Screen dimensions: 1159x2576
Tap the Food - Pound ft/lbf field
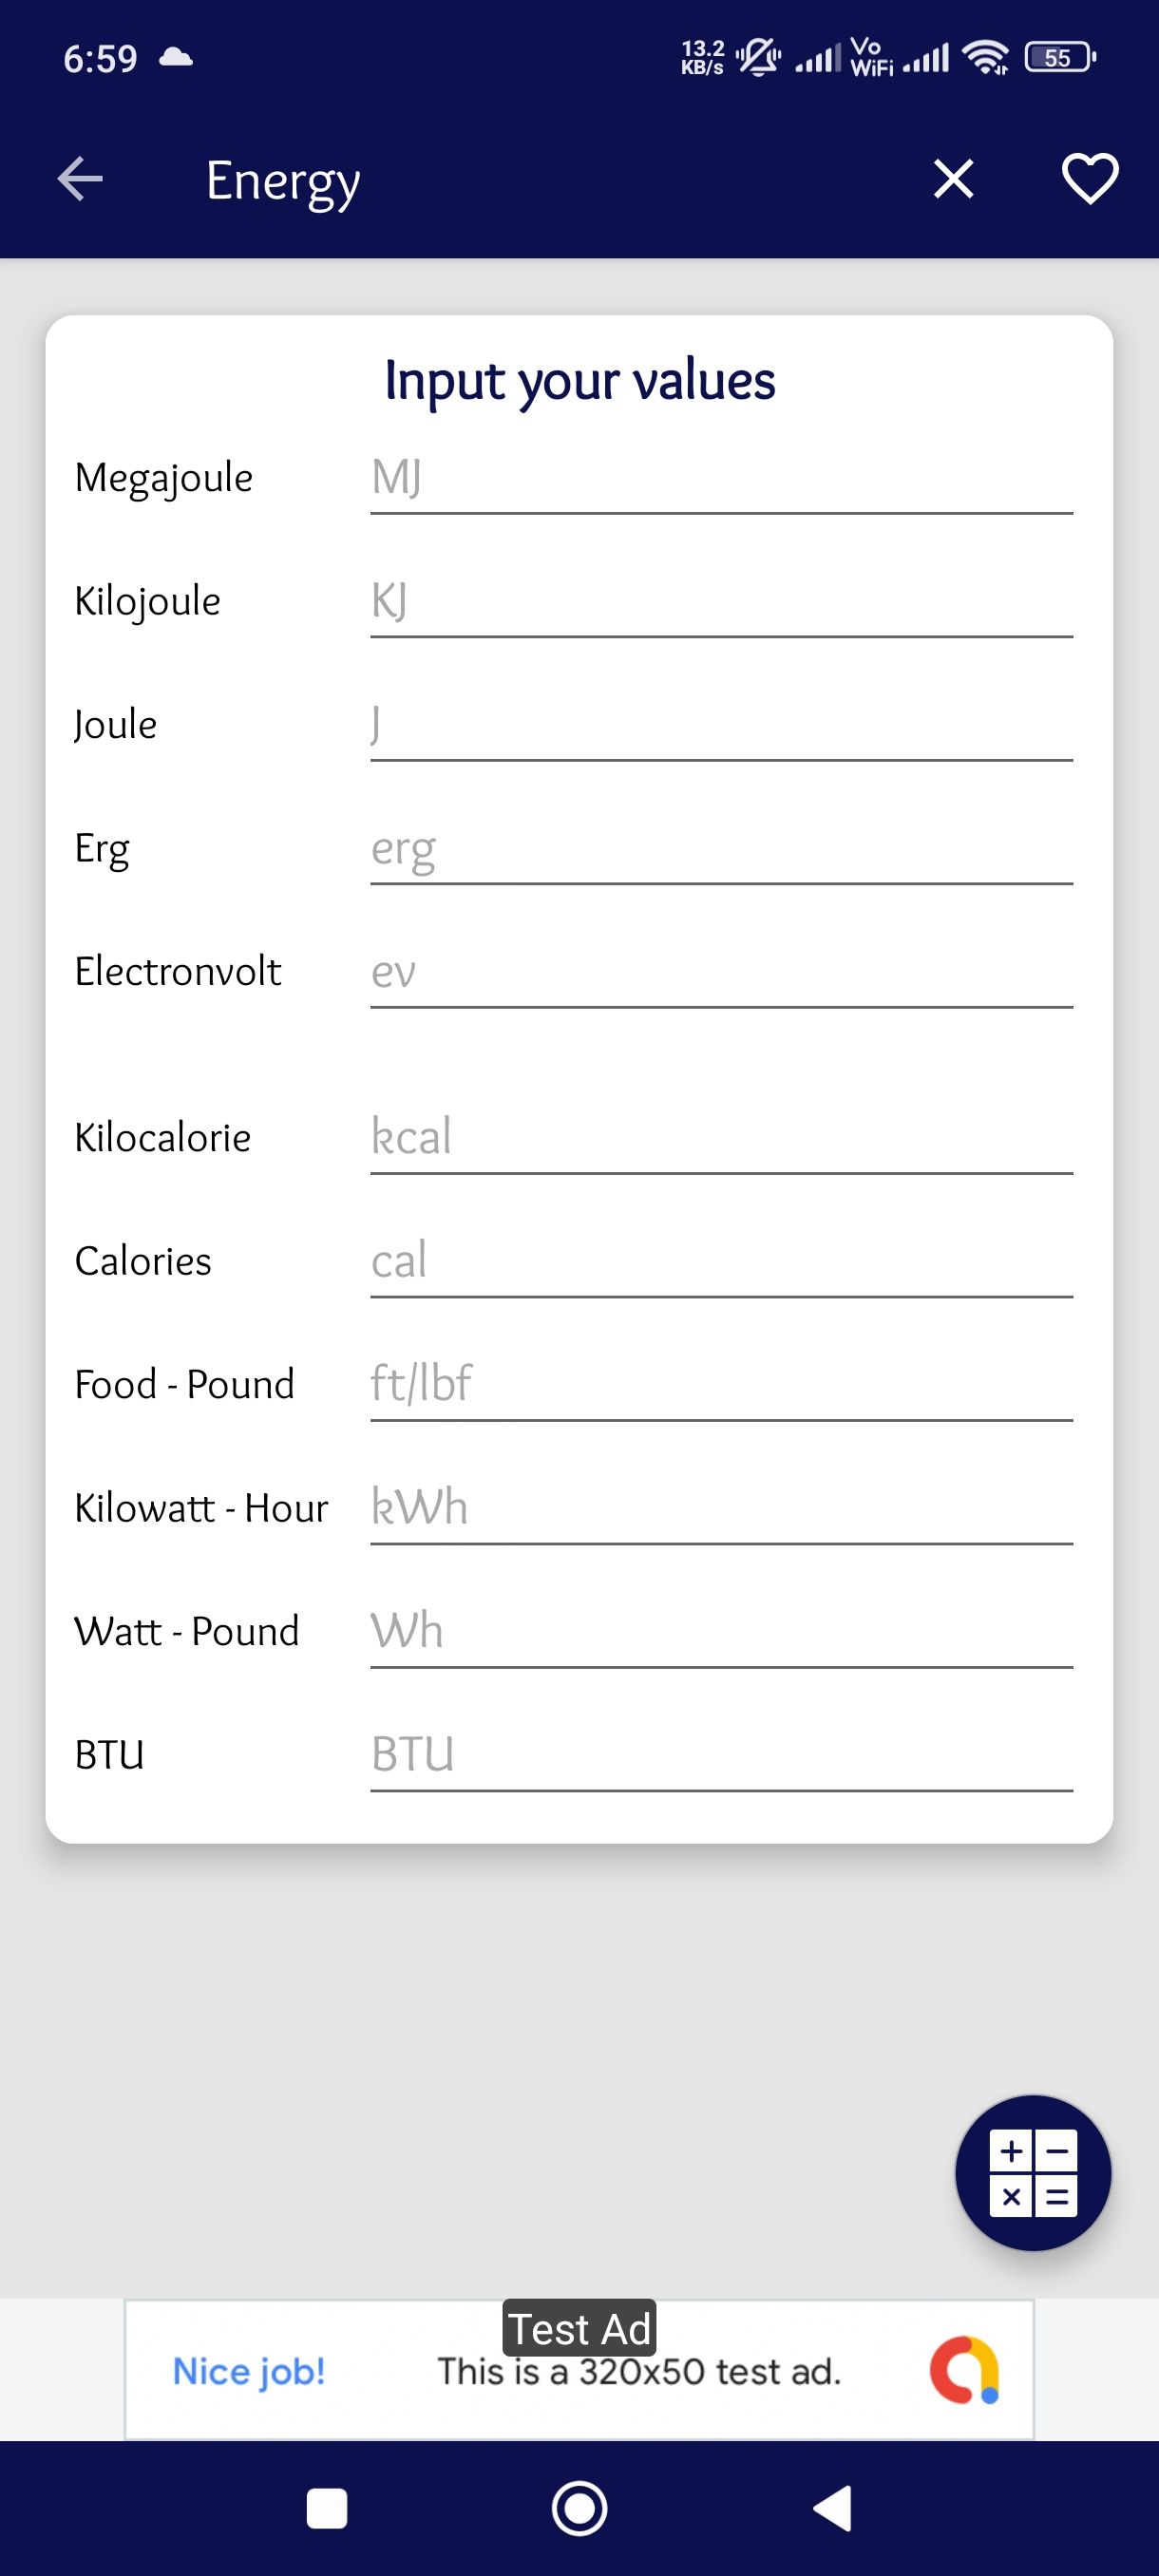[x=720, y=1386]
